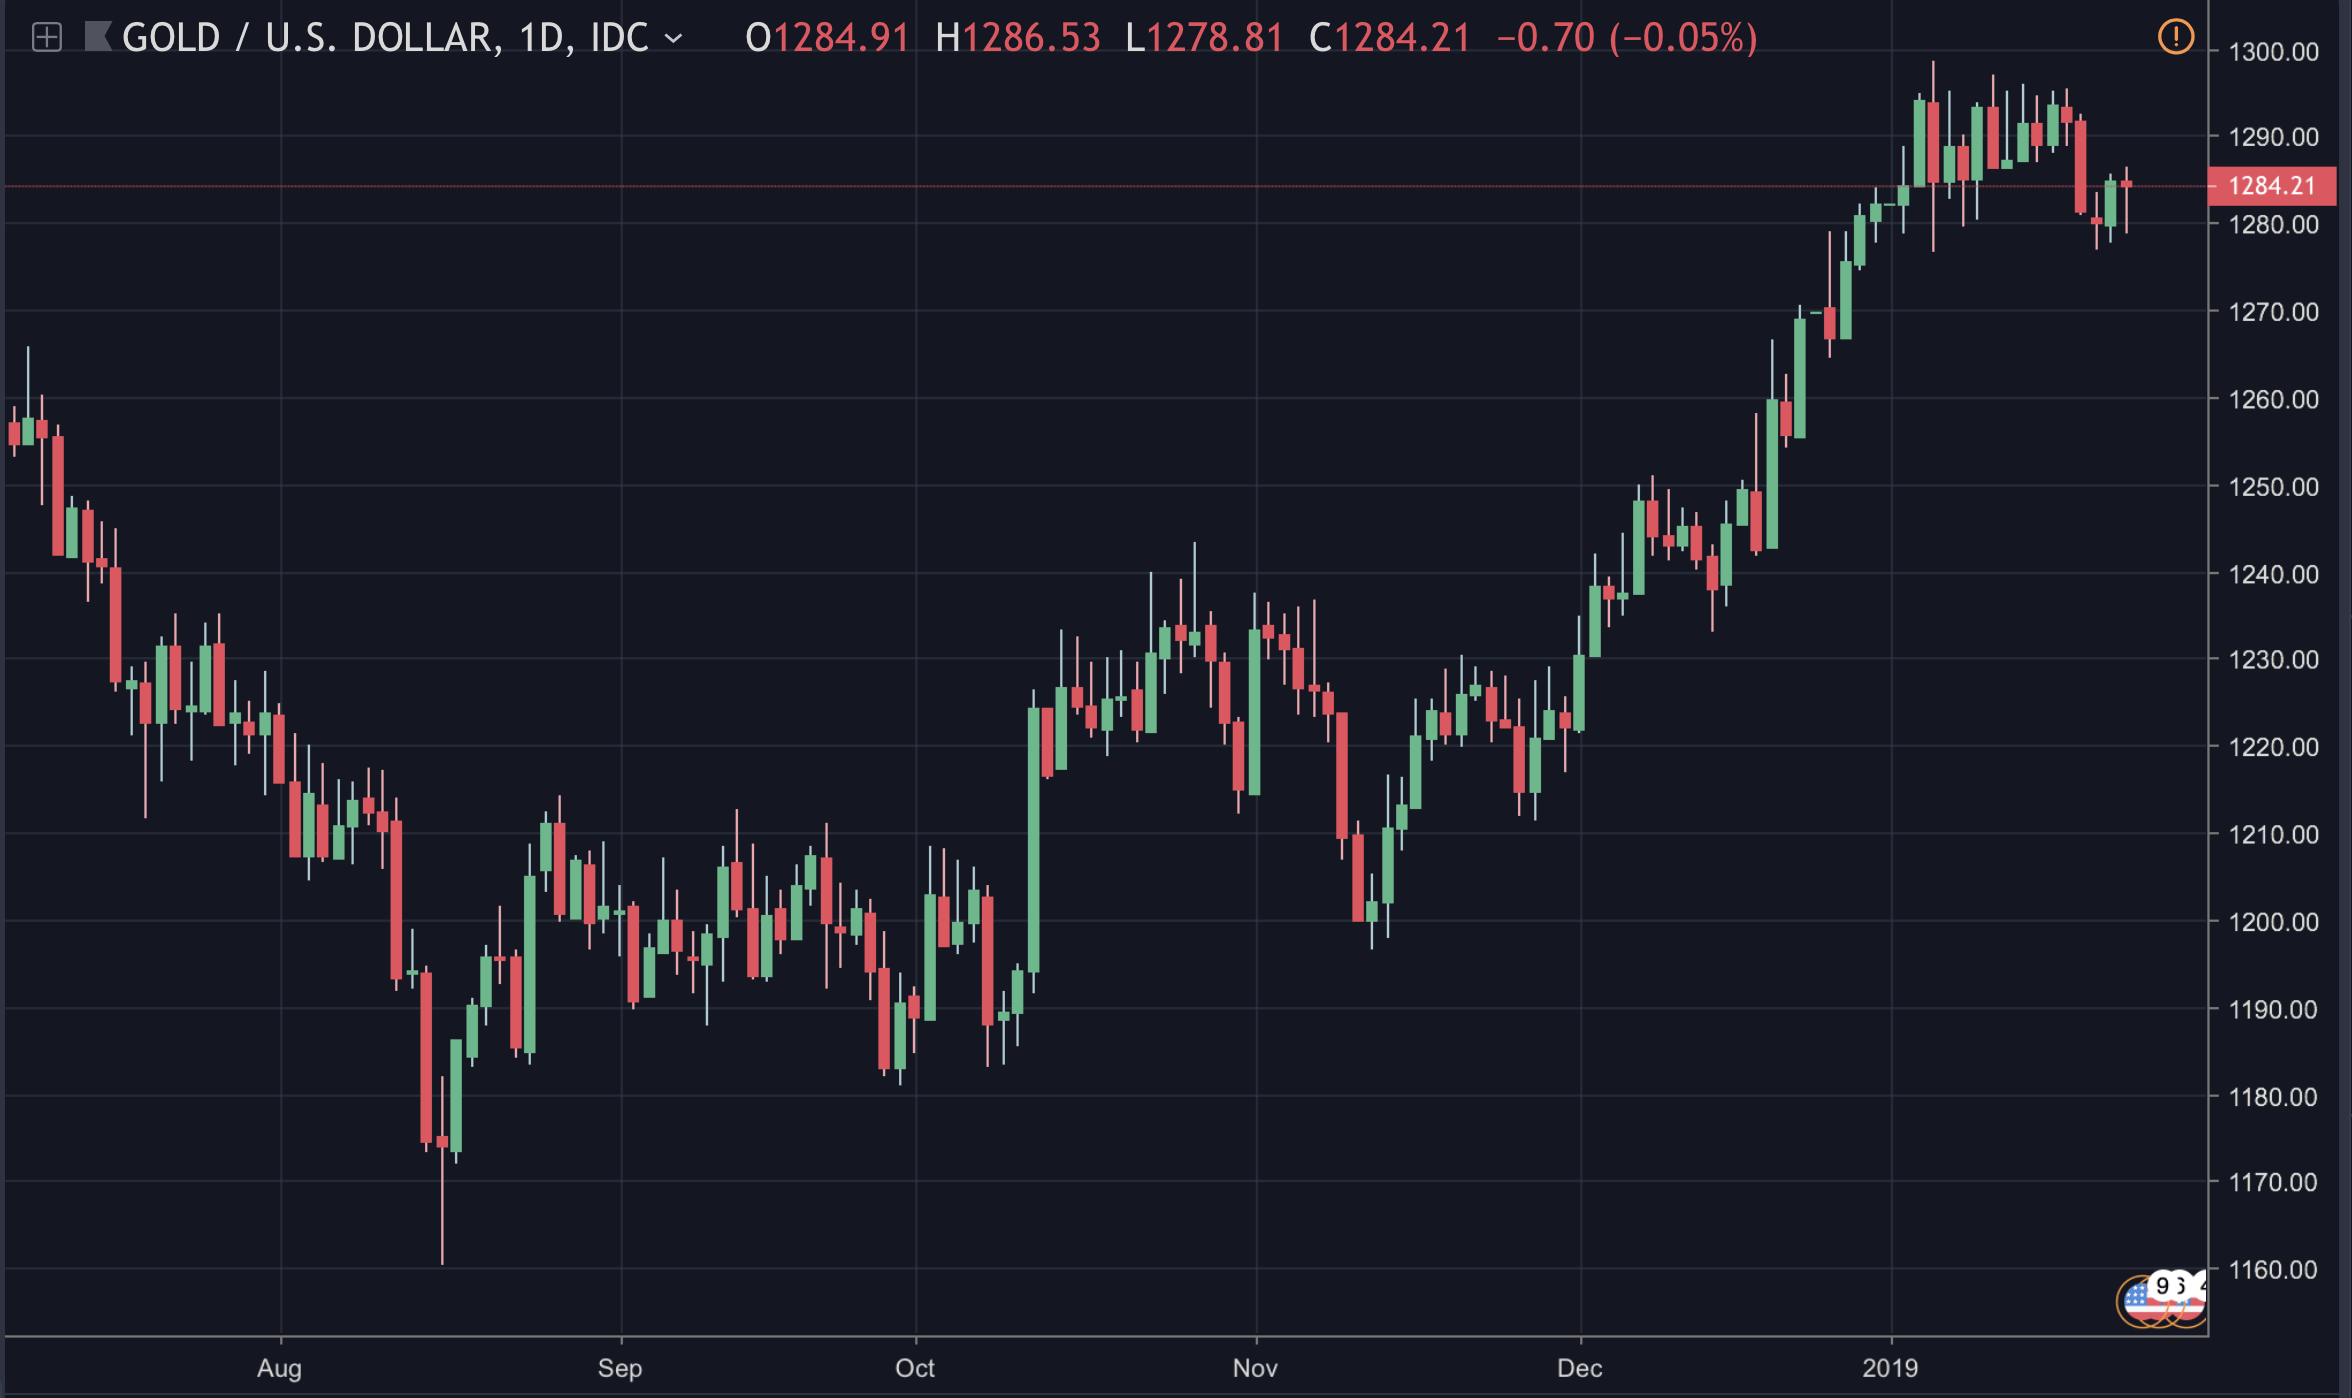This screenshot has height=1398, width=2352.
Task: Click the 1200.00 price axis label
Action: tap(2274, 922)
